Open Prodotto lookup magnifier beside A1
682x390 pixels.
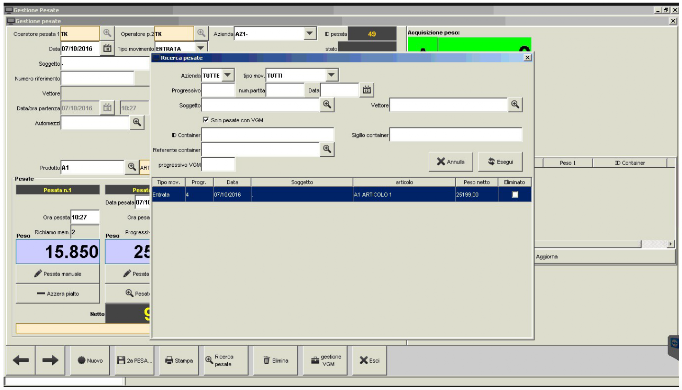(131, 167)
